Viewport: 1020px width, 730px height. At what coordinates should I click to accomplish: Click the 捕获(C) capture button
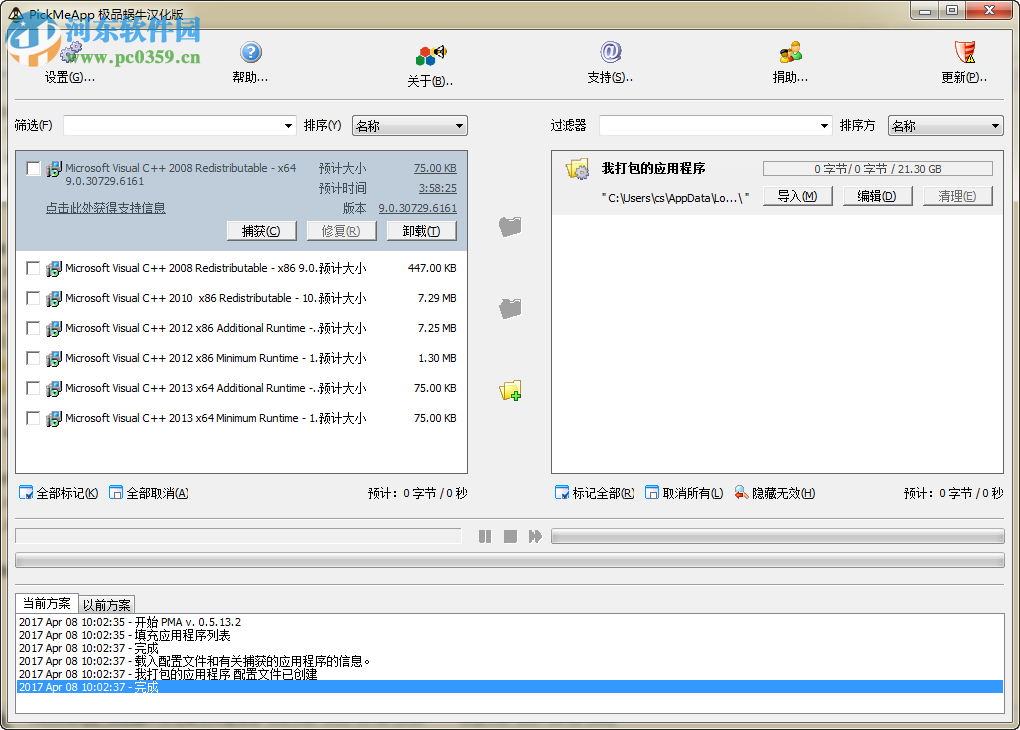point(261,230)
